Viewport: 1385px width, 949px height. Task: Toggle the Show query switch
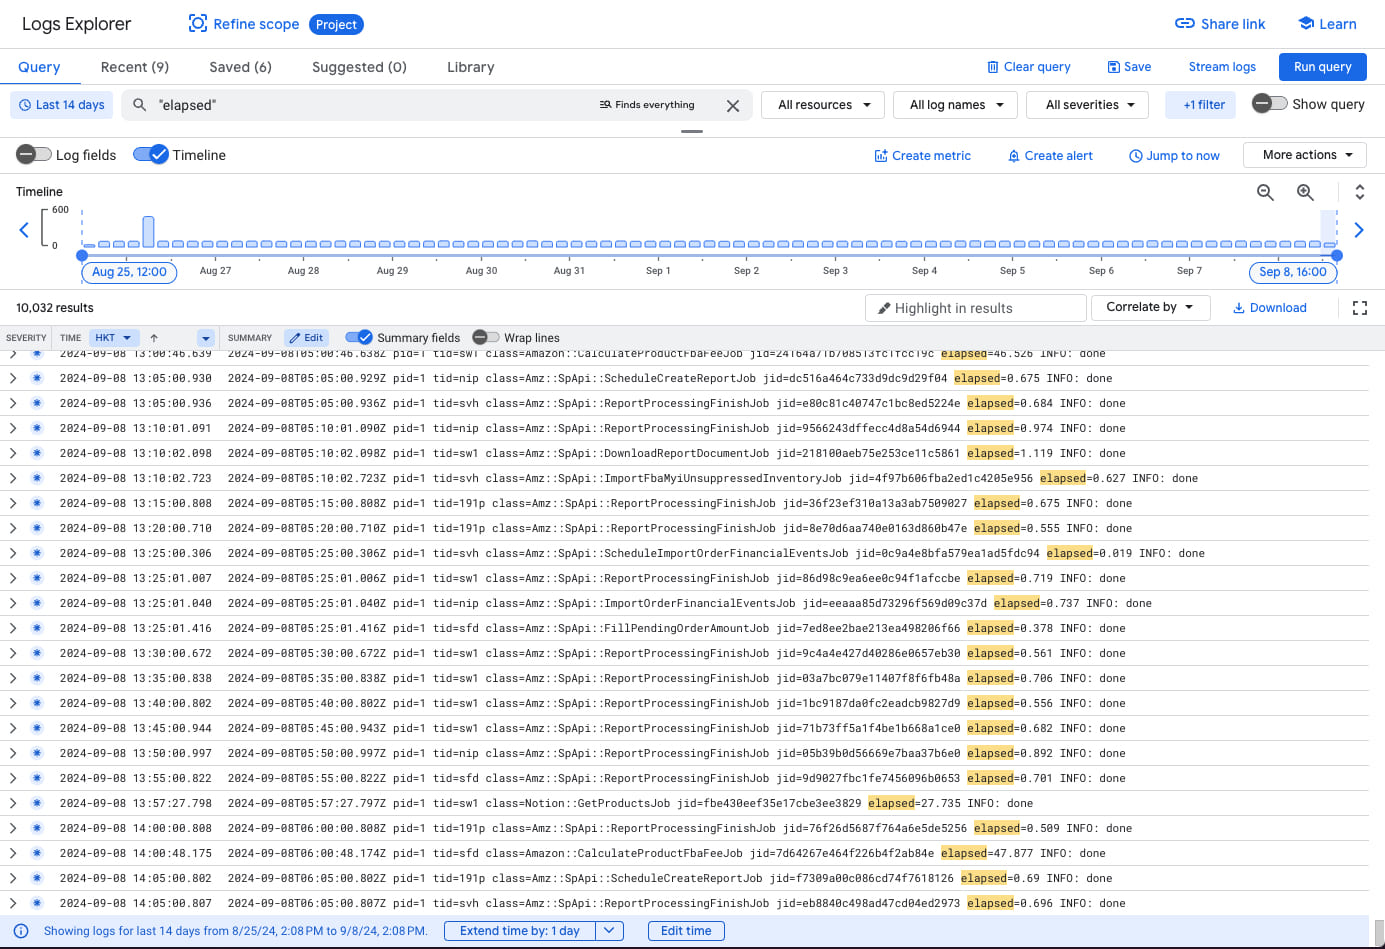pos(1270,103)
